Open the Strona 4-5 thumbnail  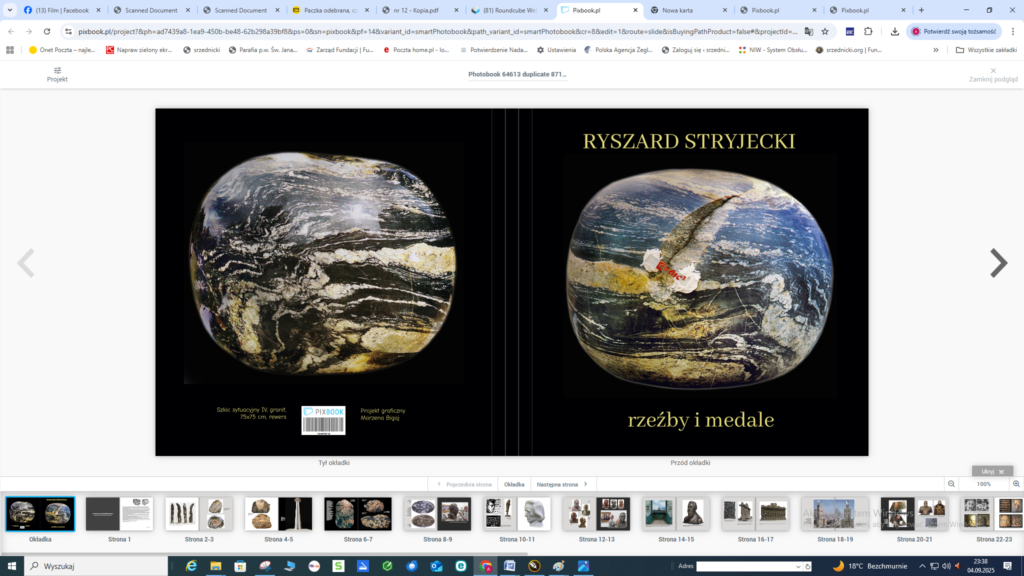tap(278, 514)
